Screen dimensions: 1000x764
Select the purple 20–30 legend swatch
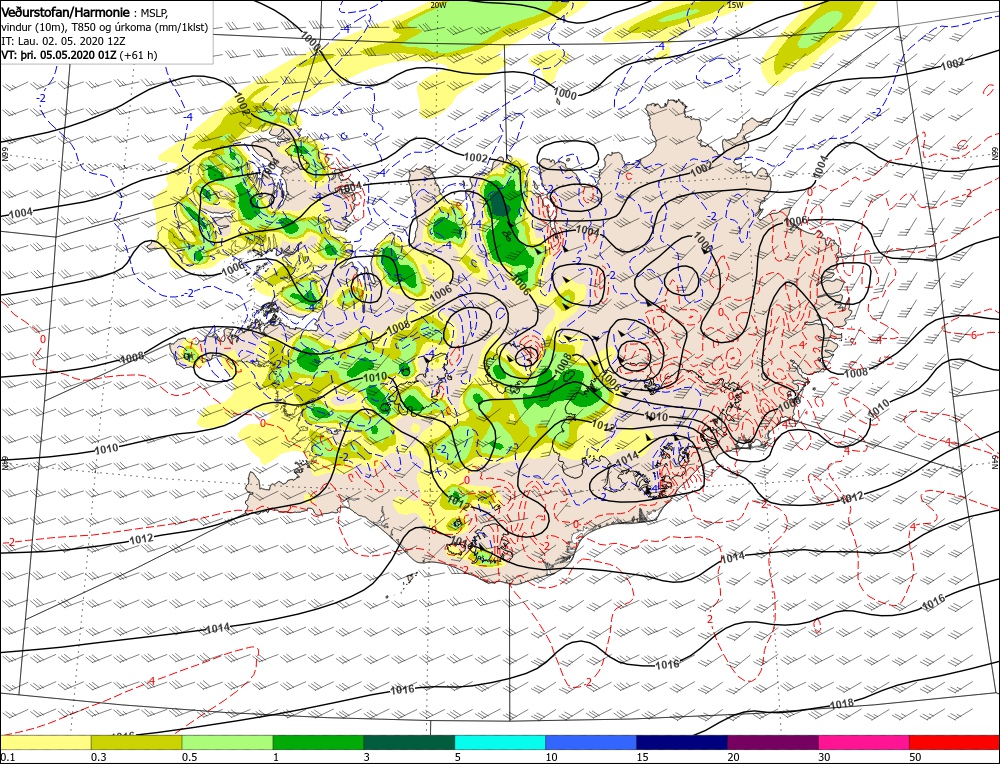coord(772,742)
